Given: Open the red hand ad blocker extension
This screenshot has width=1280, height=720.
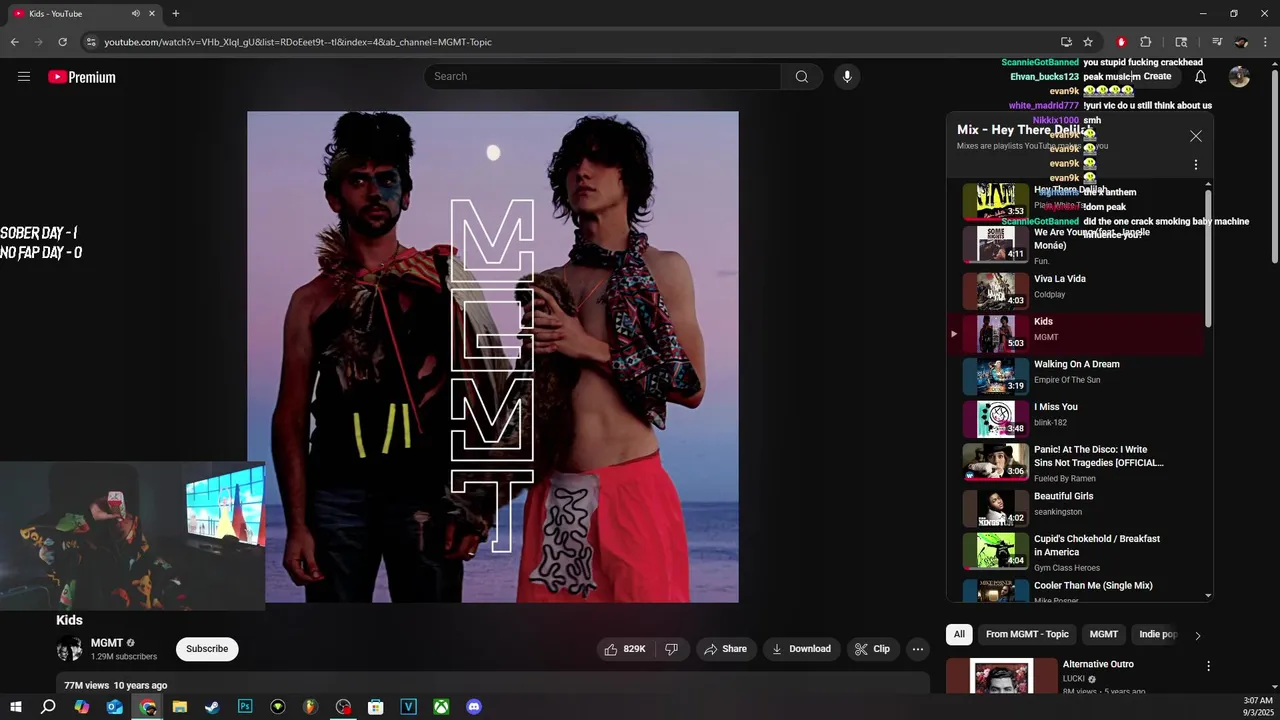Looking at the screenshot, I should [x=1121, y=42].
